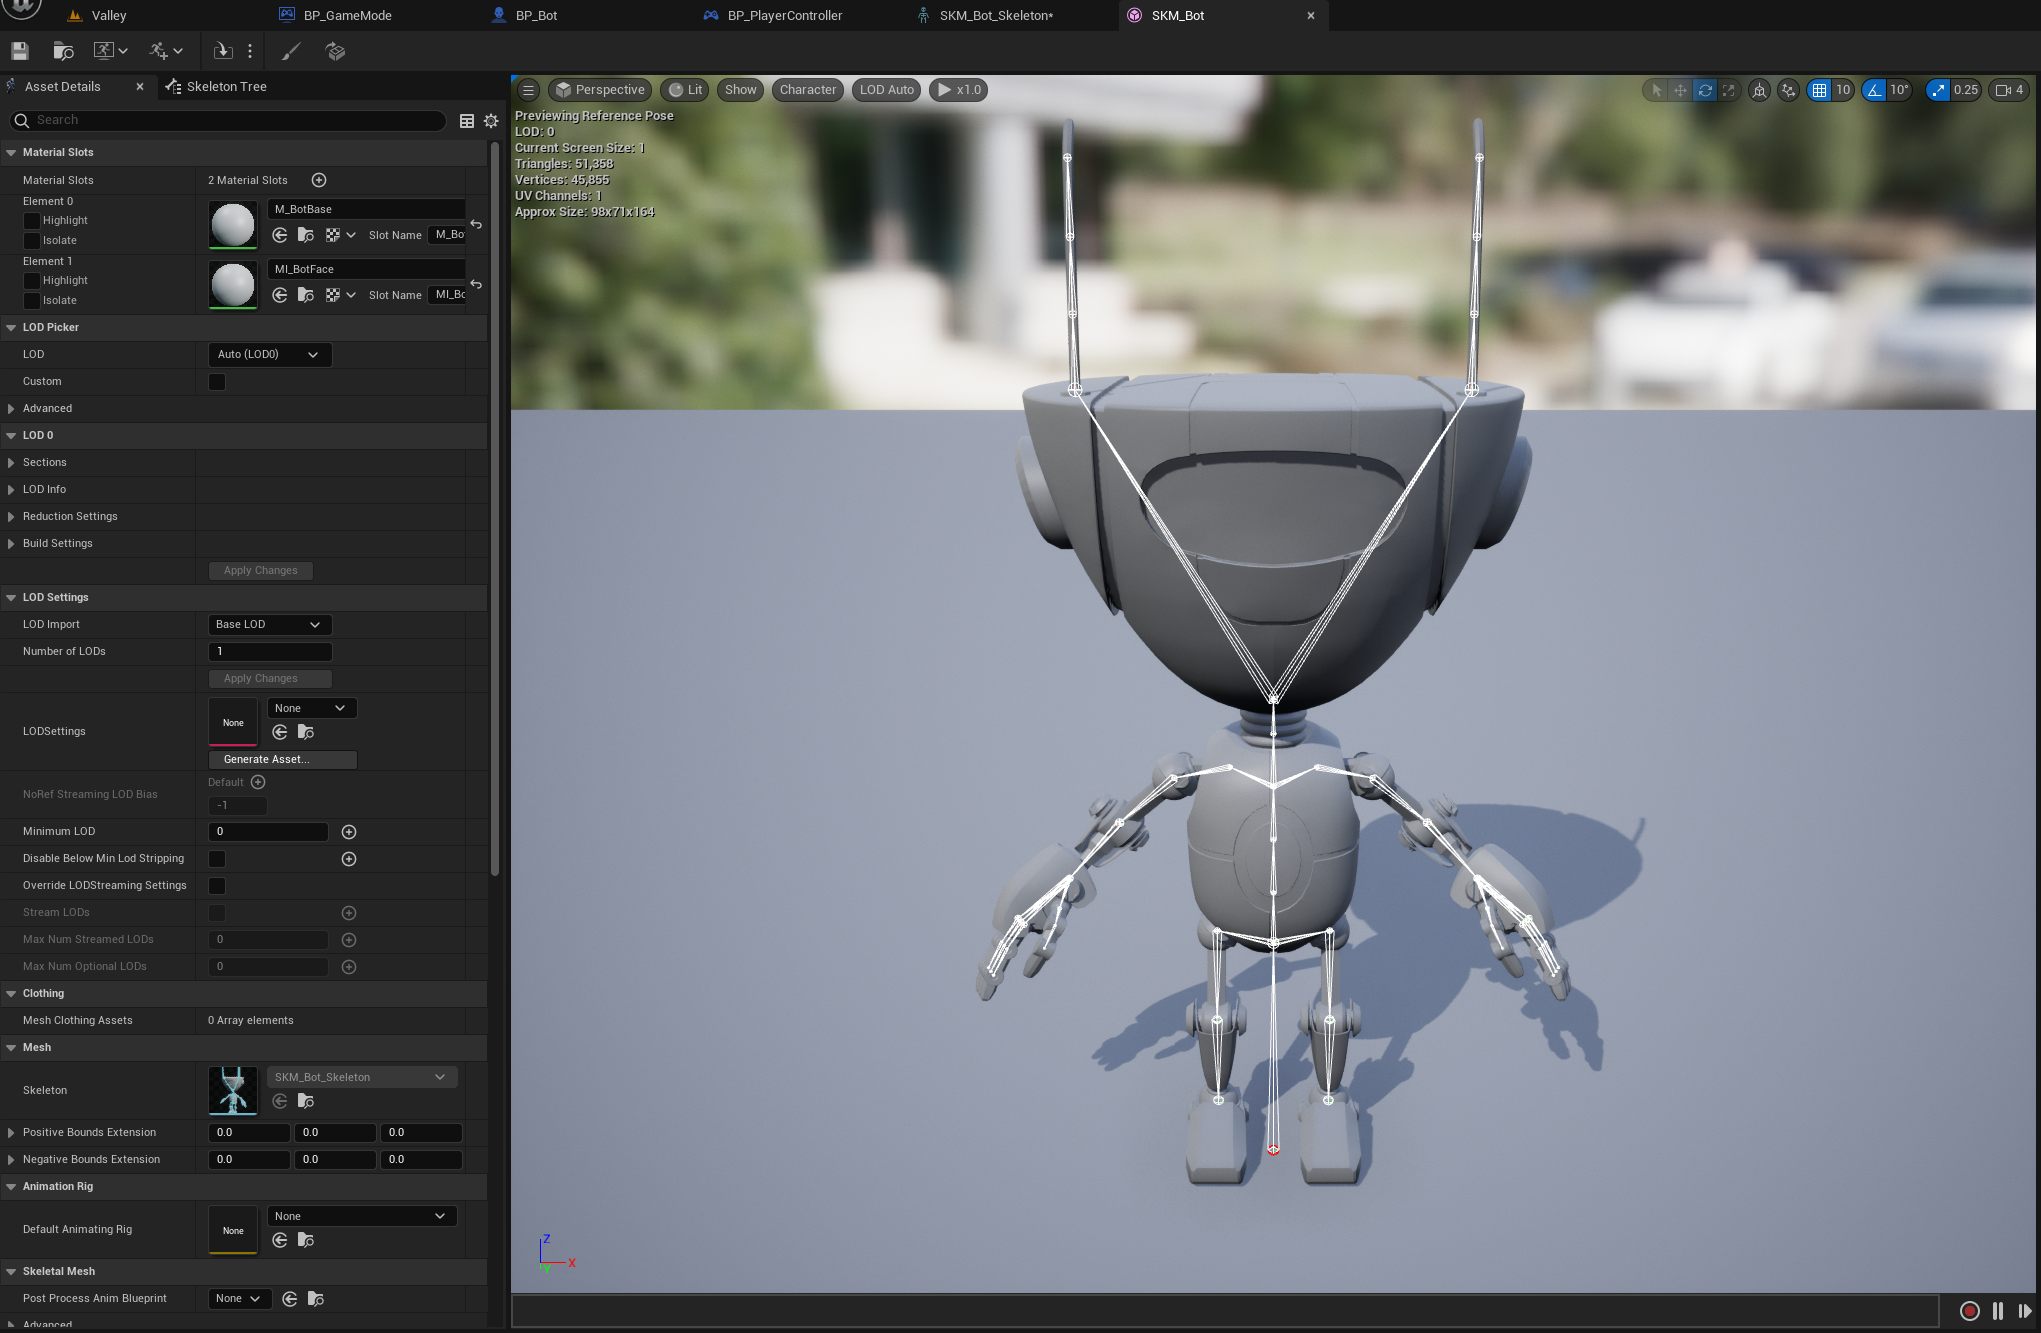Open the LOD Import Base LOD dropdown
Viewport: 2041px width, 1333px height.
click(x=268, y=625)
